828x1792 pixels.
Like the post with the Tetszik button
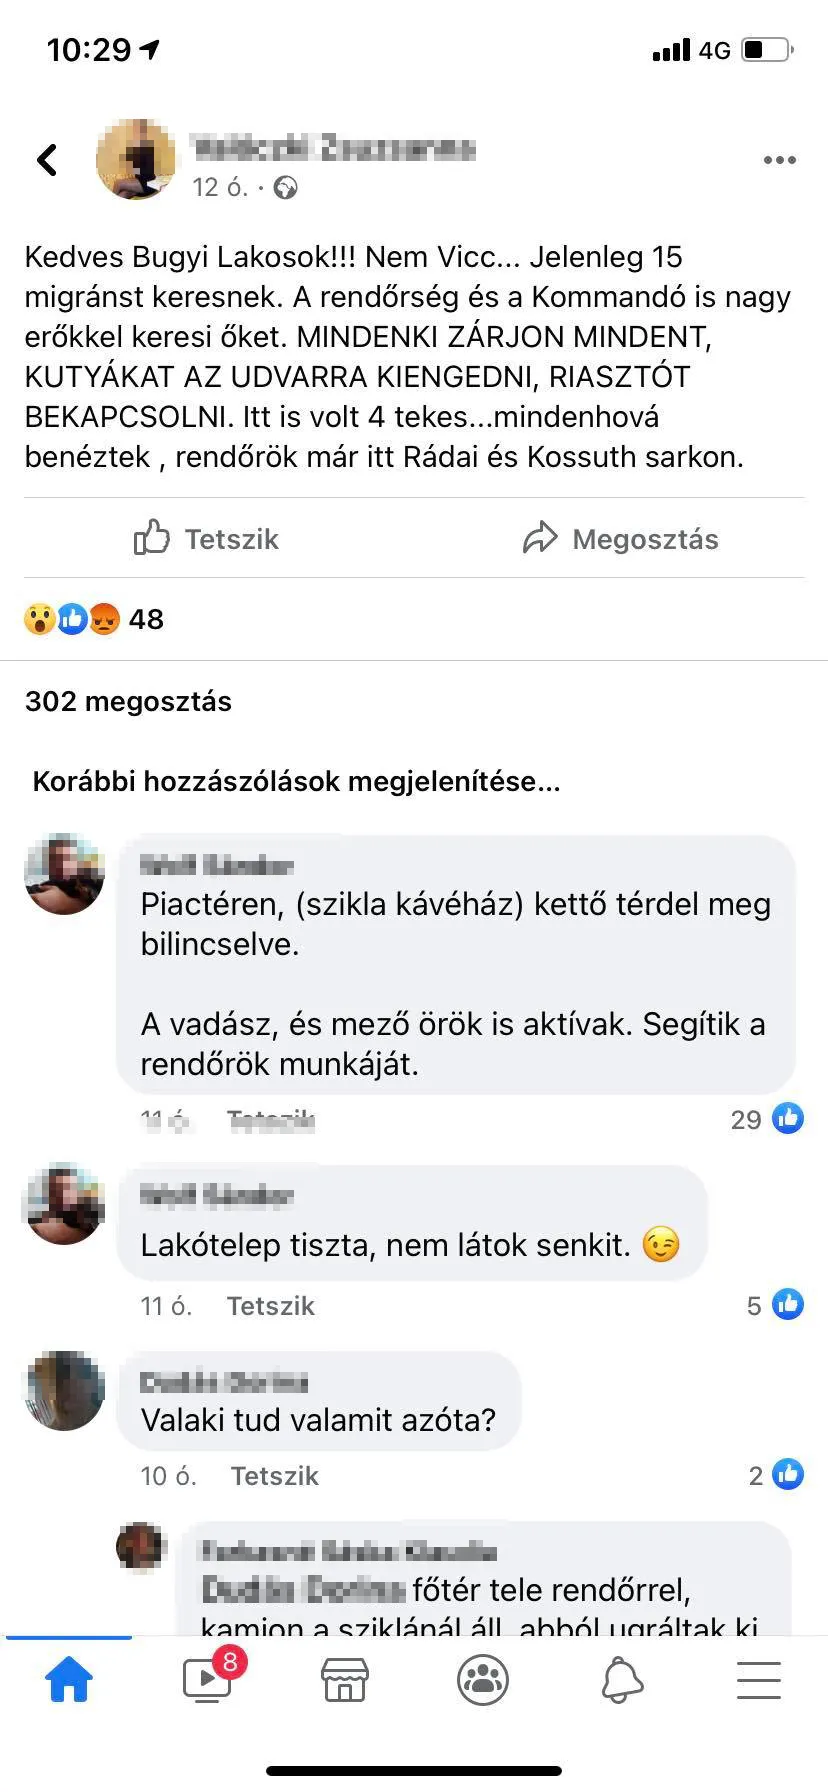[x=207, y=539]
